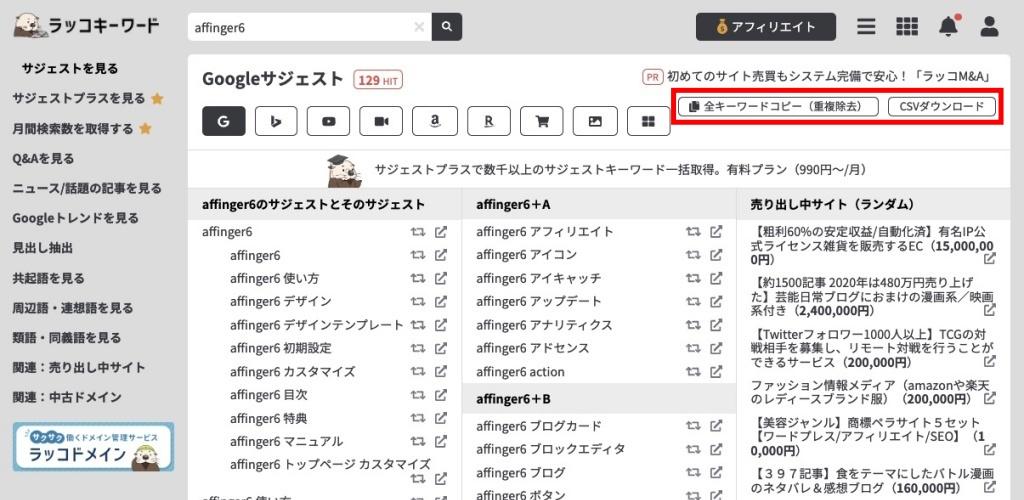Re-search icon for affinger6 マニュアル
Image resolution: width=1024 pixels, height=500 pixels.
(418, 441)
